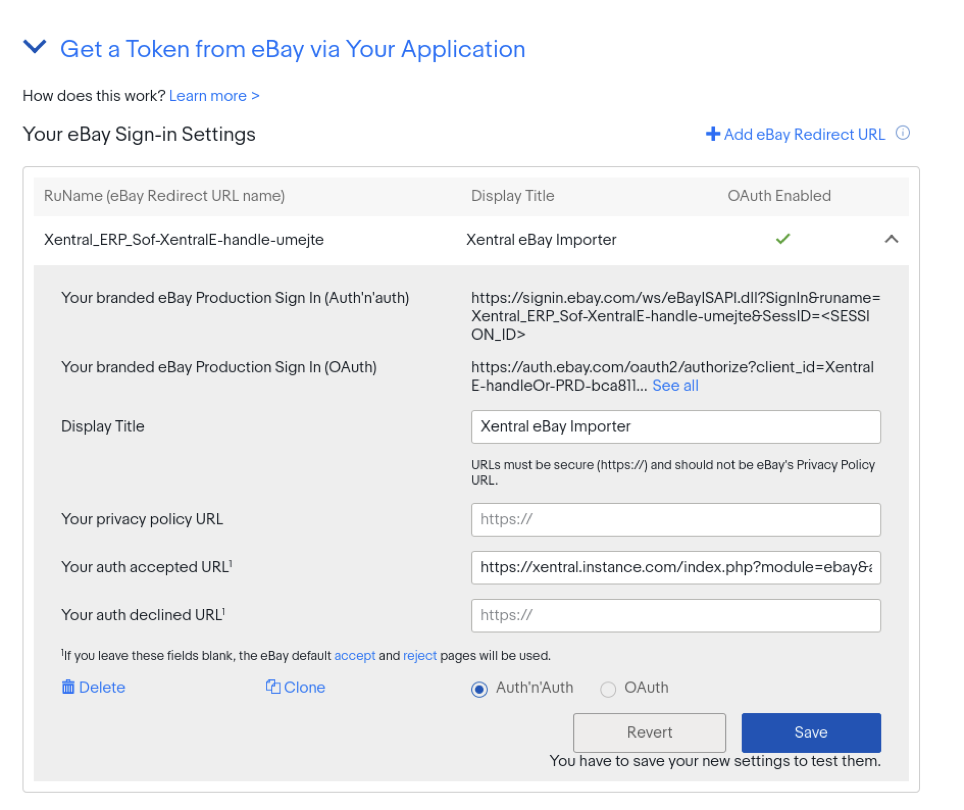Click the auth declined URL field
Screen dimensions: 964x810
[675, 615]
